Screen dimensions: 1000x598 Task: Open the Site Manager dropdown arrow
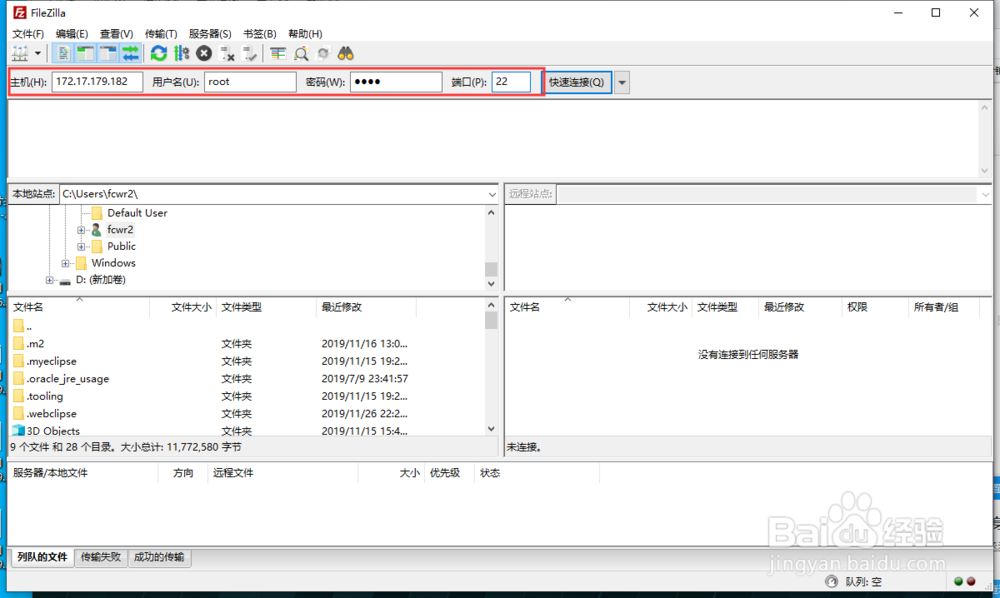tap(38, 54)
